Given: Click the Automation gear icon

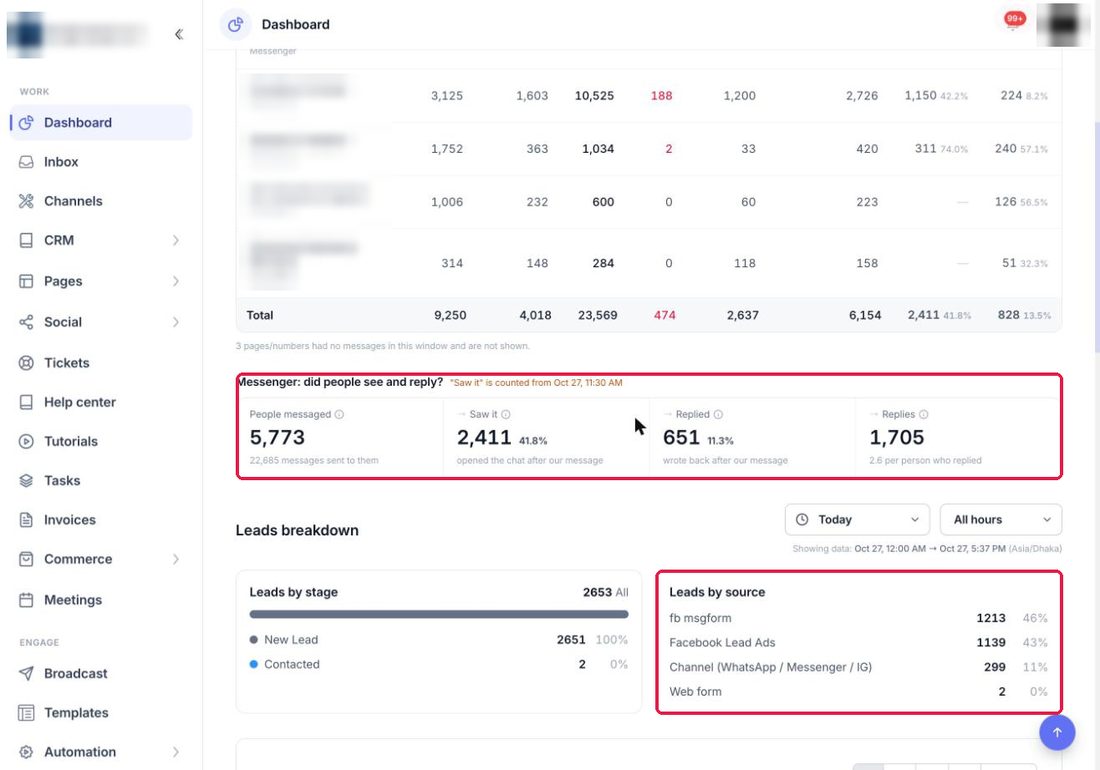Looking at the screenshot, I should pyautogui.click(x=26, y=752).
